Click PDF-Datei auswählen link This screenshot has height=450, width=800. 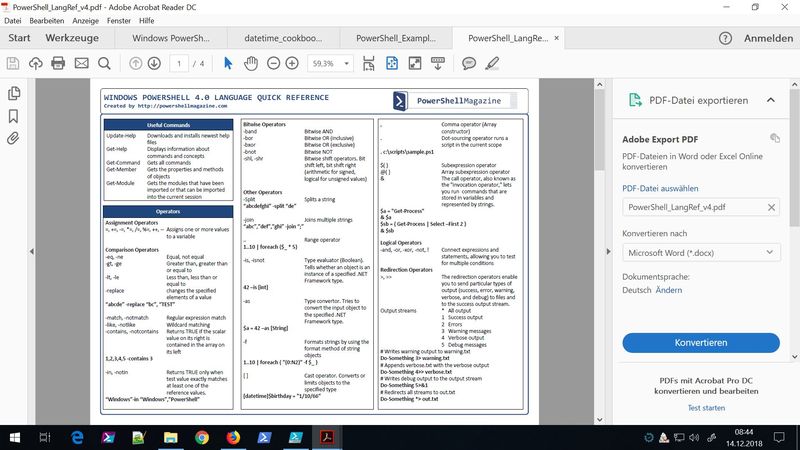(x=660, y=188)
